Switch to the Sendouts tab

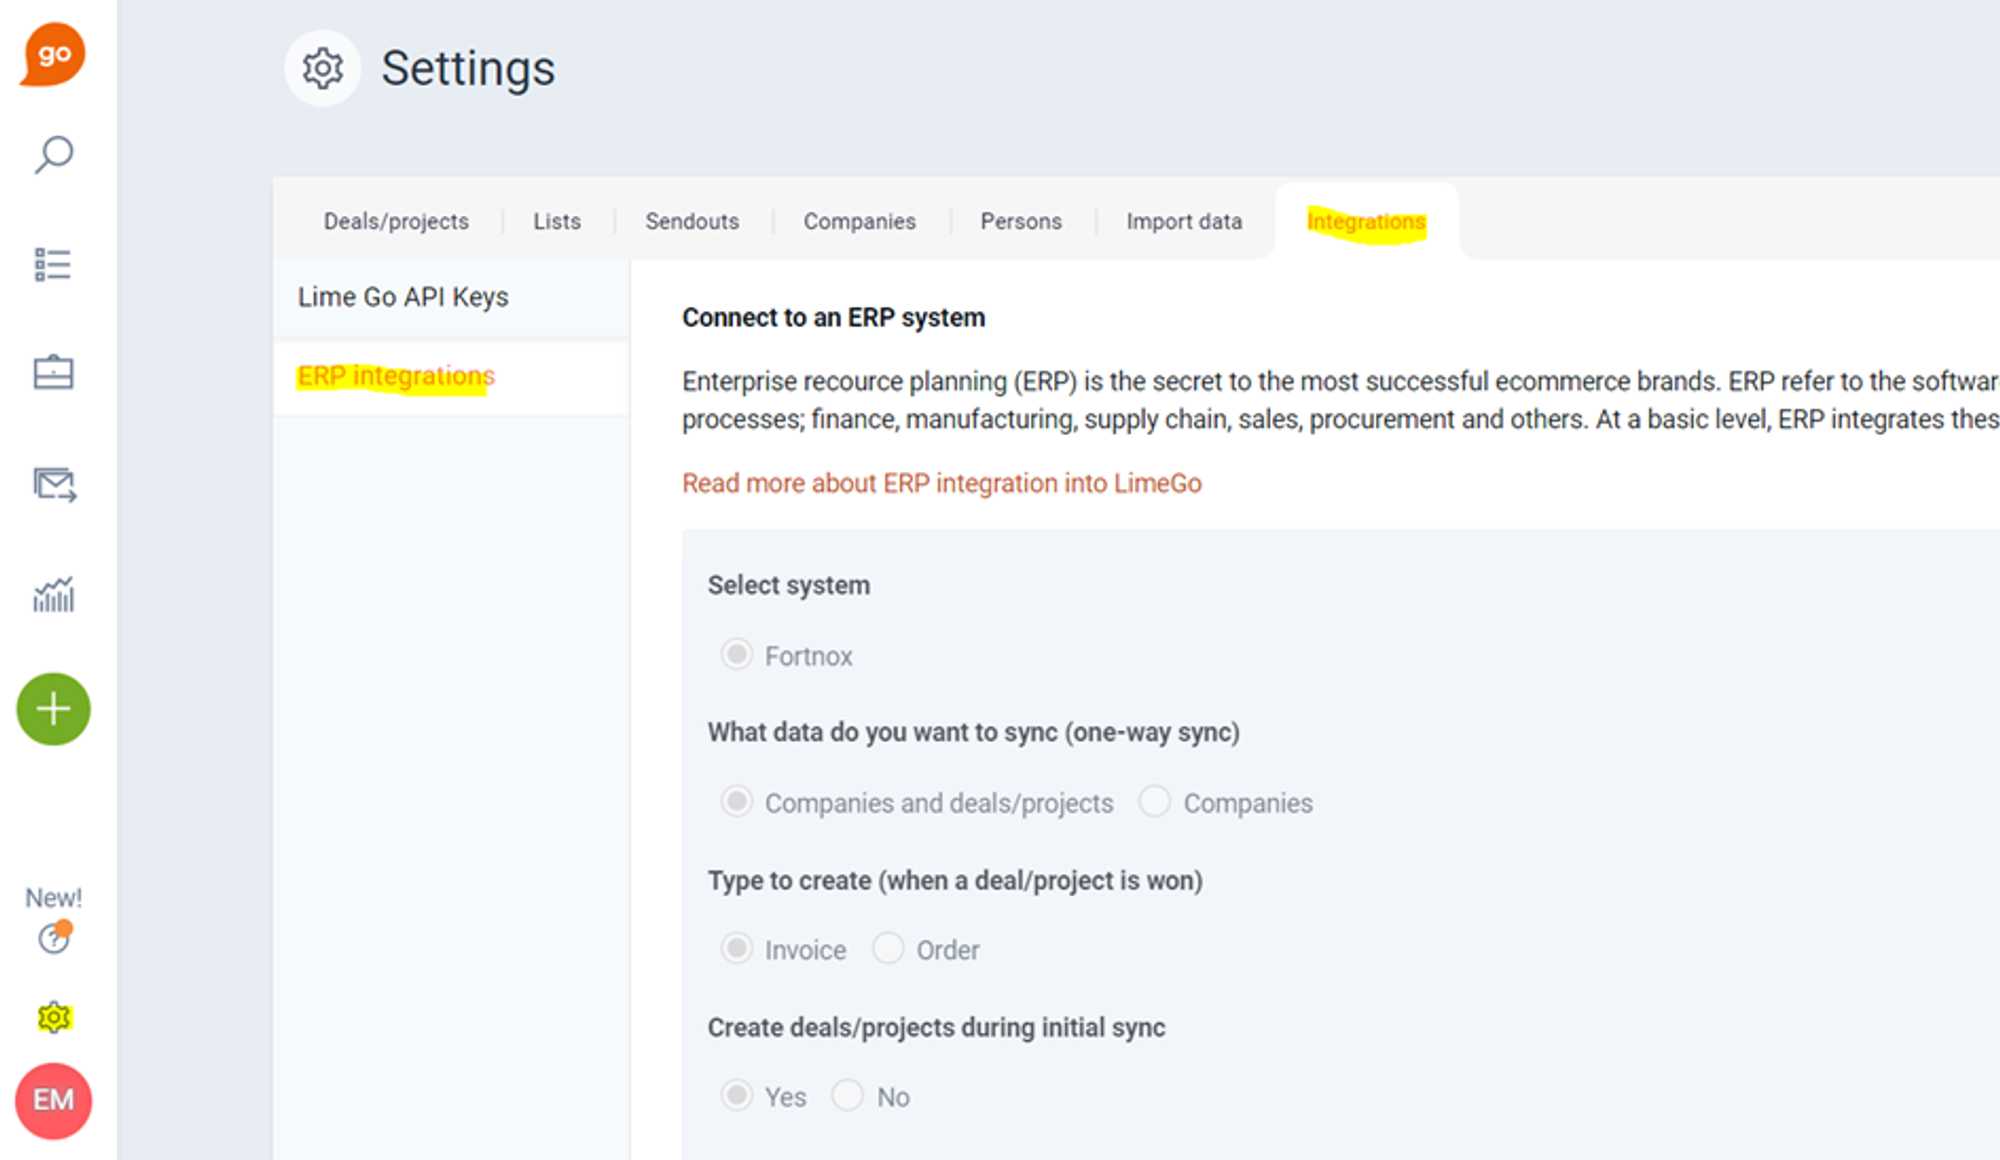pos(692,221)
